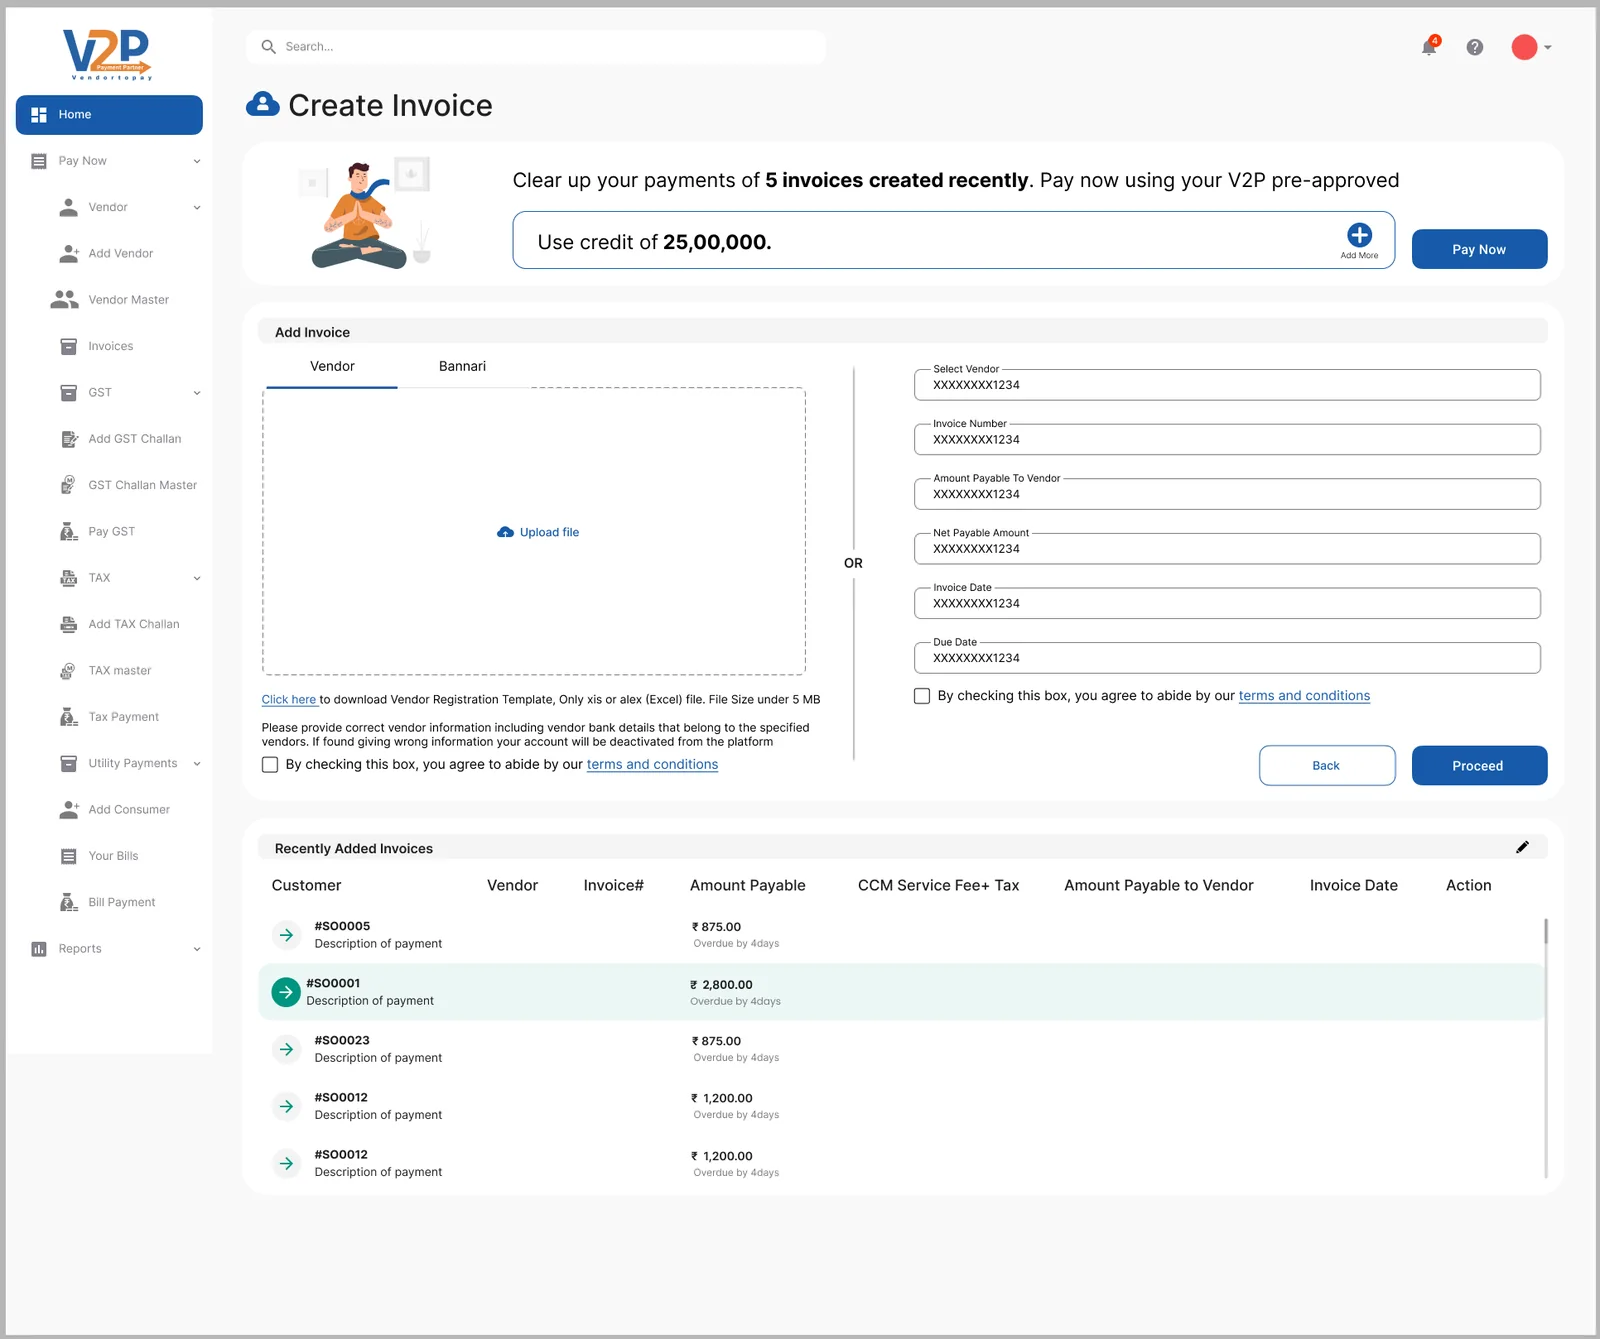Click the Vendor Master group icon
The width and height of the screenshot is (1600, 1339).
click(65, 300)
